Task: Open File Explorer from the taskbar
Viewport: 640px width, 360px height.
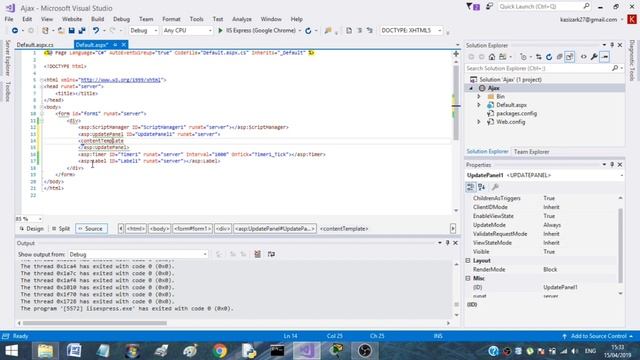Action: tap(45, 351)
